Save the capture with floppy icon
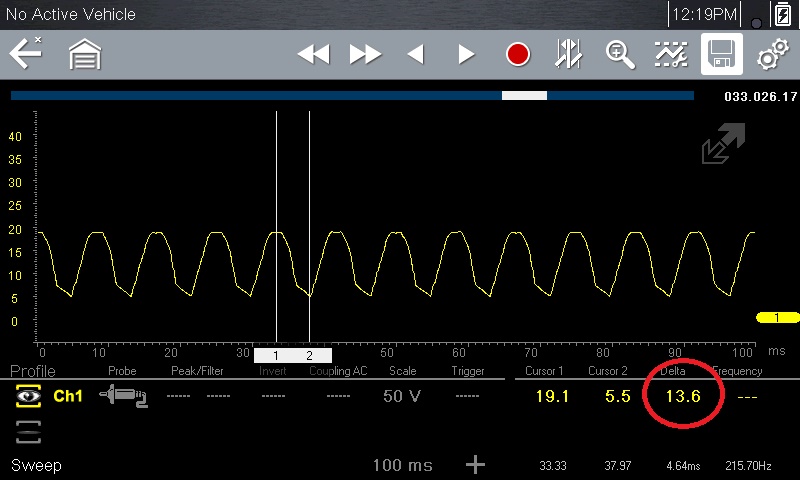The image size is (800, 480). click(x=721, y=55)
